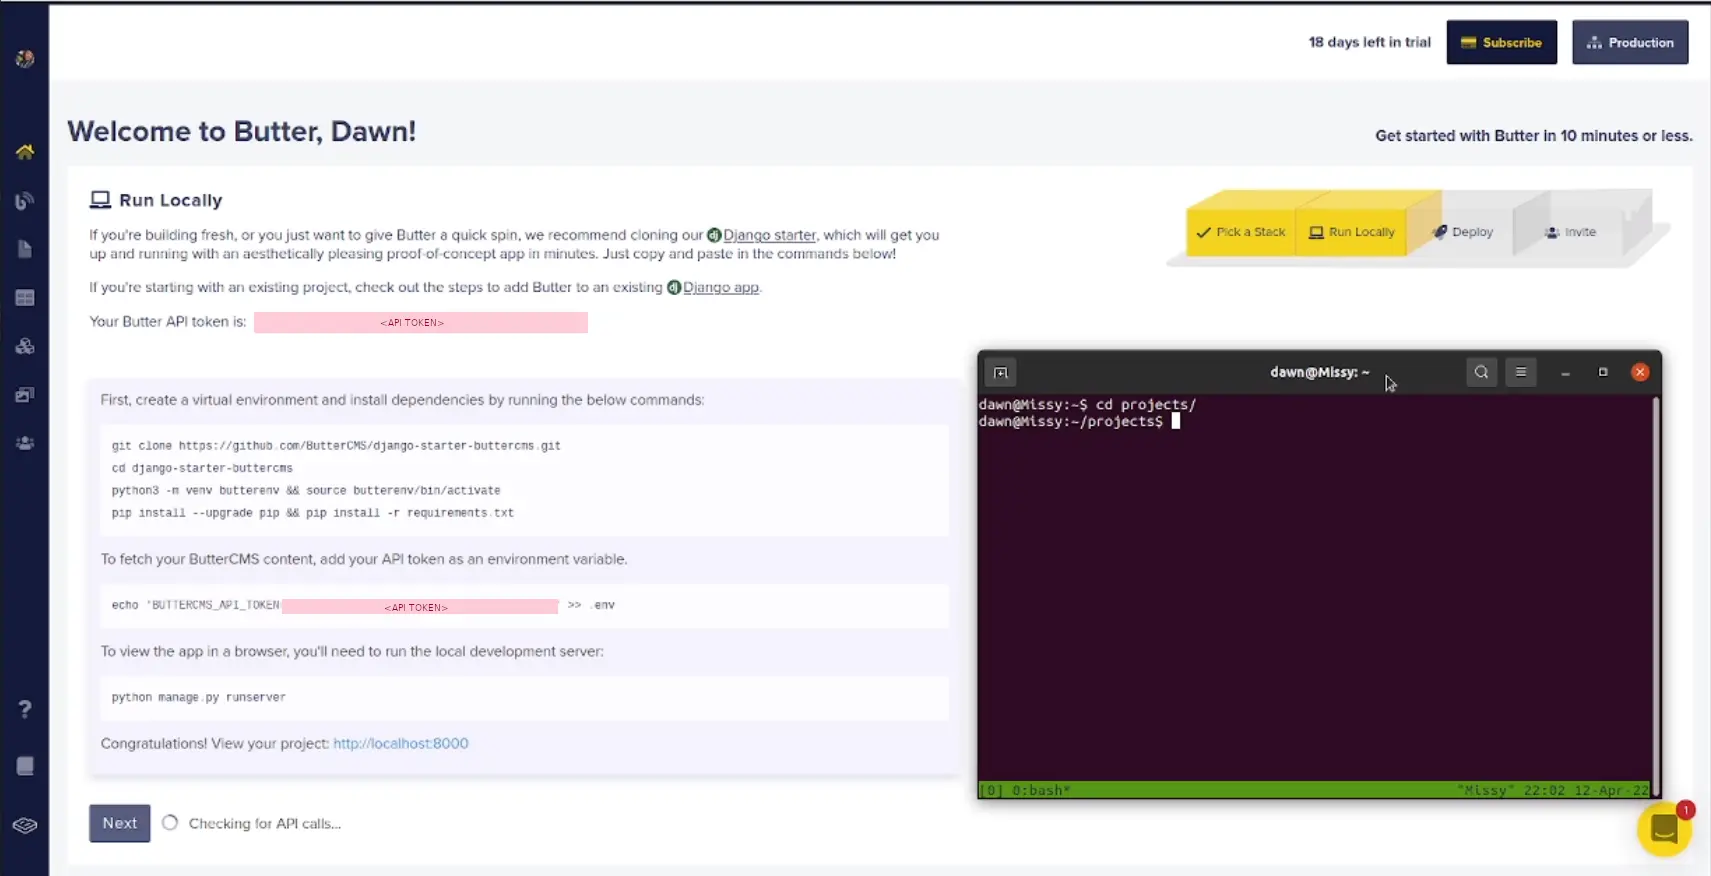
Task: Click the cd django-starter-buttercms command
Action: coord(202,468)
